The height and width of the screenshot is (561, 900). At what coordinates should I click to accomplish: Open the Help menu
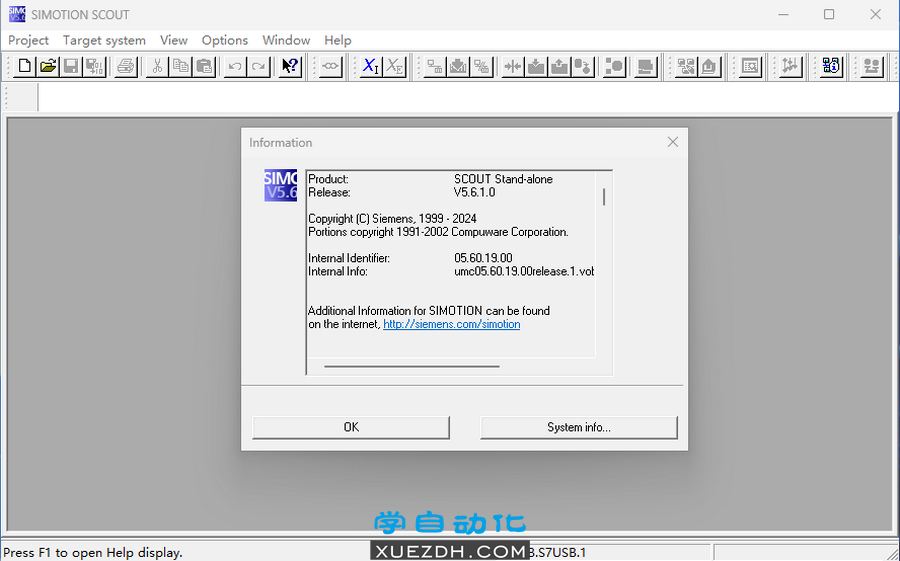tap(338, 40)
